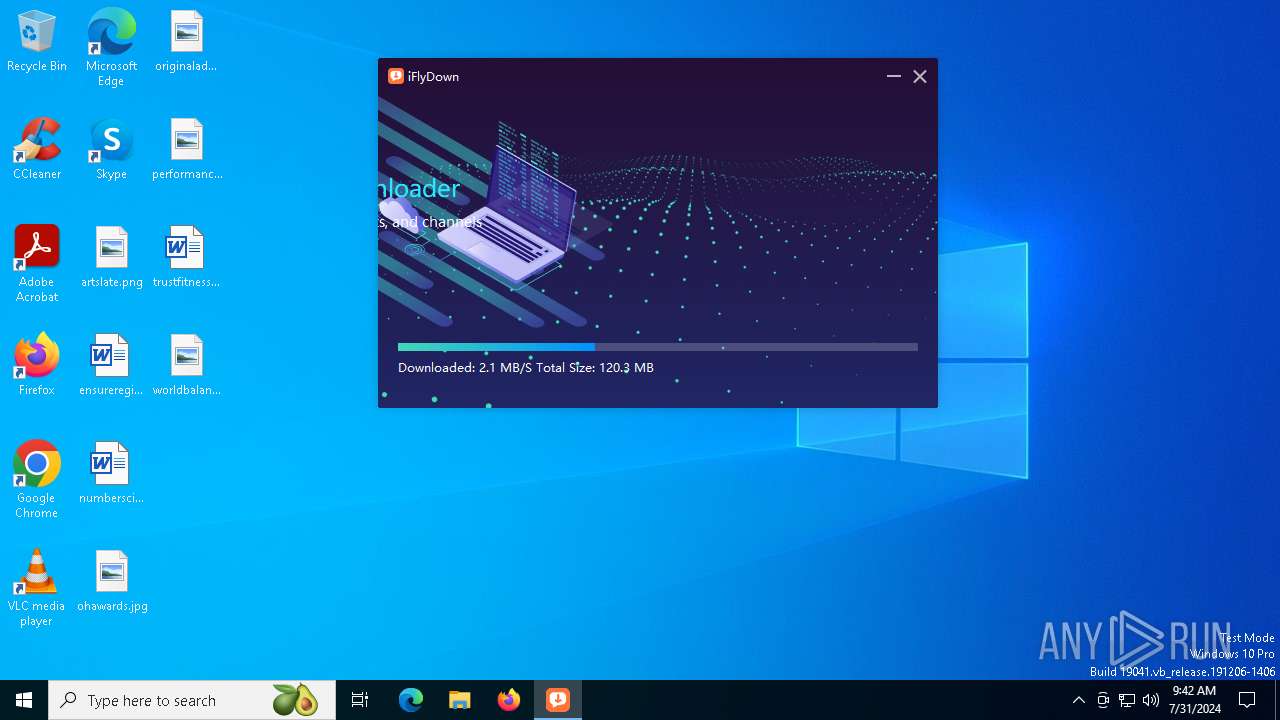Click the safely remove hardware tray icon
The height and width of the screenshot is (720, 1280).
(1103, 700)
